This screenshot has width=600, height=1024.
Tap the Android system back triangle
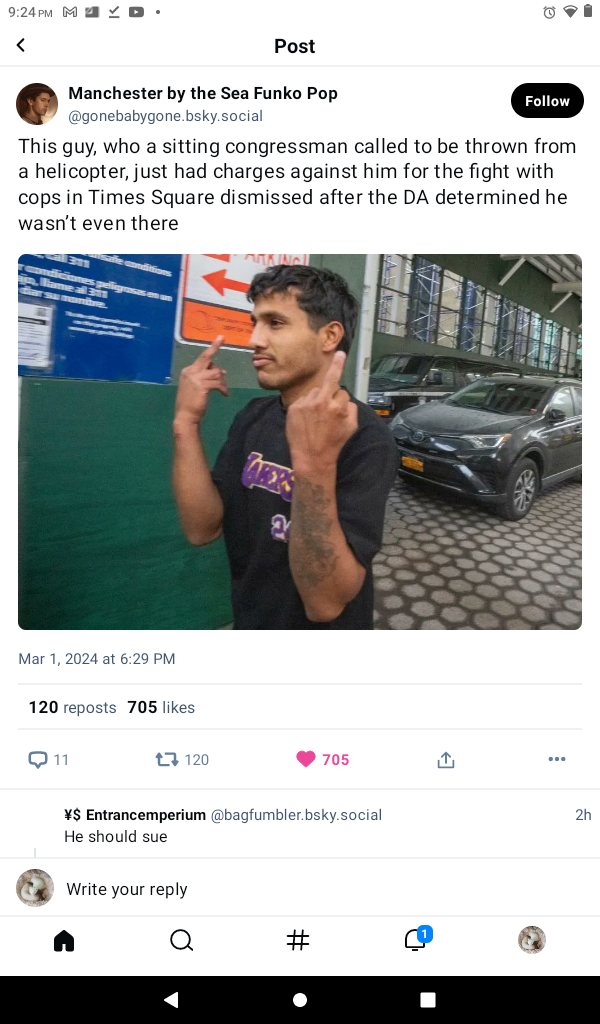pos(171,1000)
